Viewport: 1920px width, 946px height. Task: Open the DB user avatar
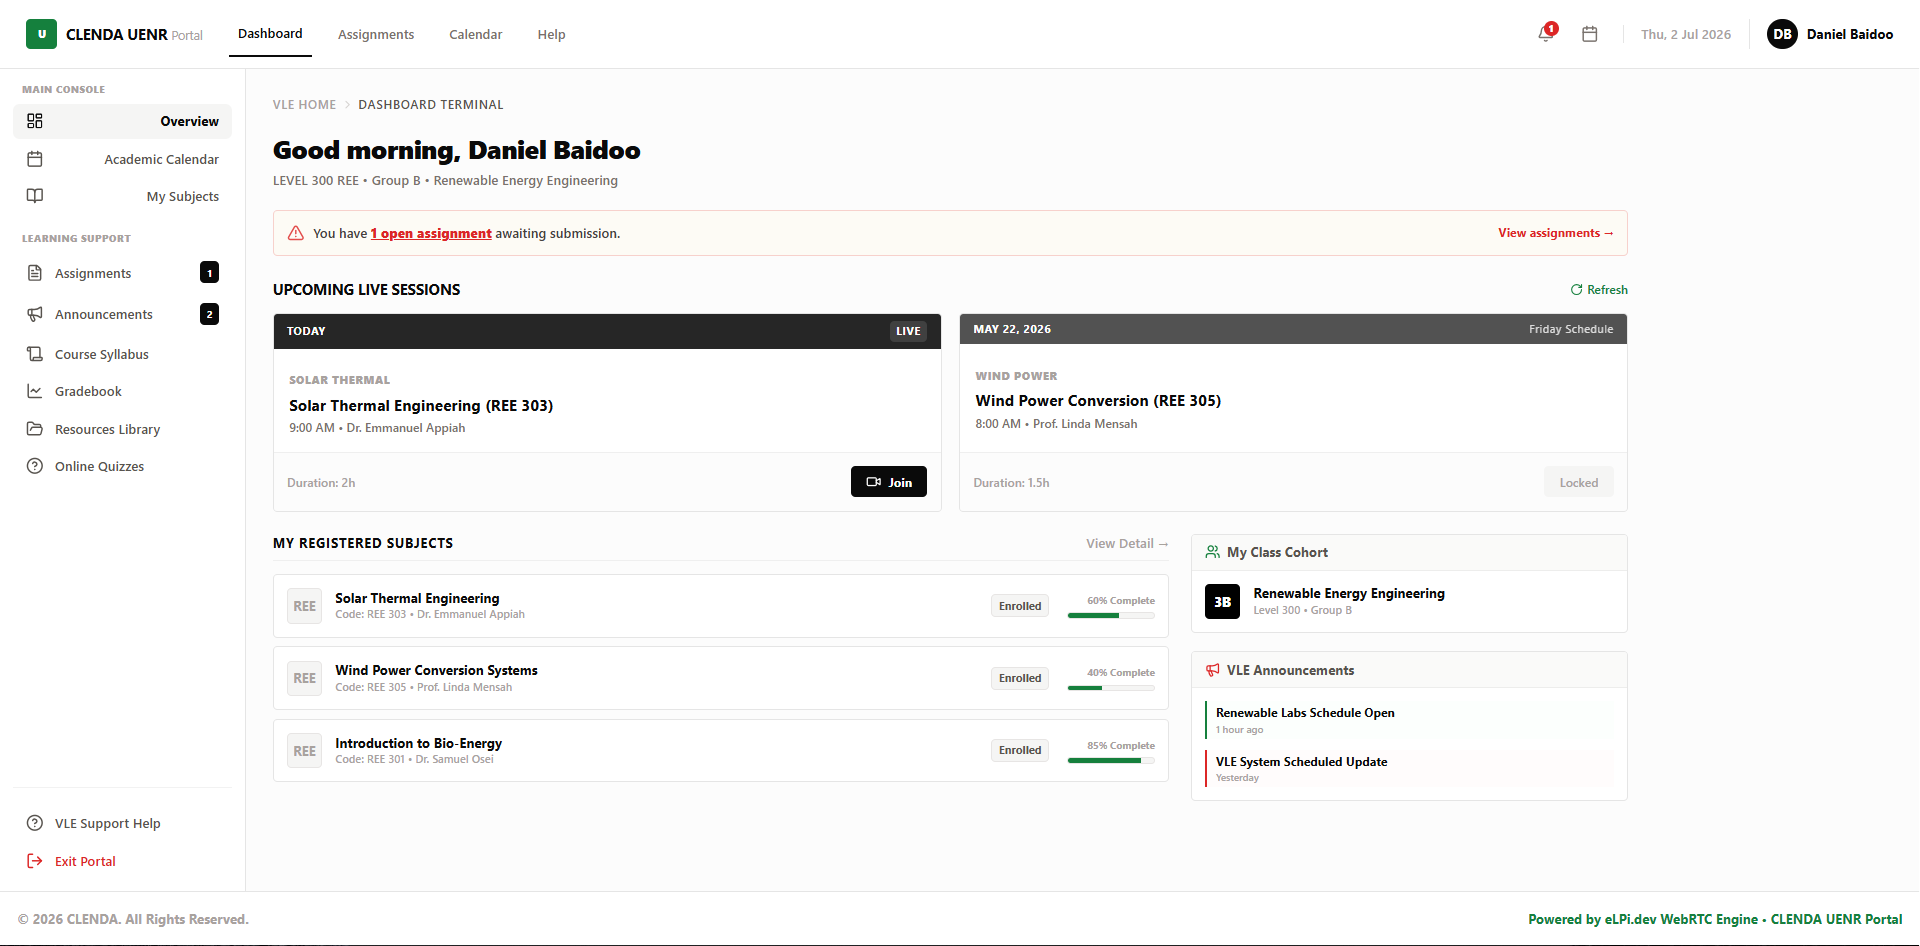(1782, 34)
